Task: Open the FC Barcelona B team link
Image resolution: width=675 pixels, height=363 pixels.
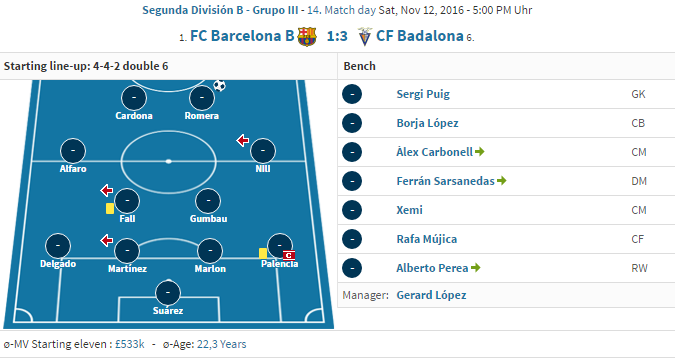Action: pyautogui.click(x=242, y=36)
